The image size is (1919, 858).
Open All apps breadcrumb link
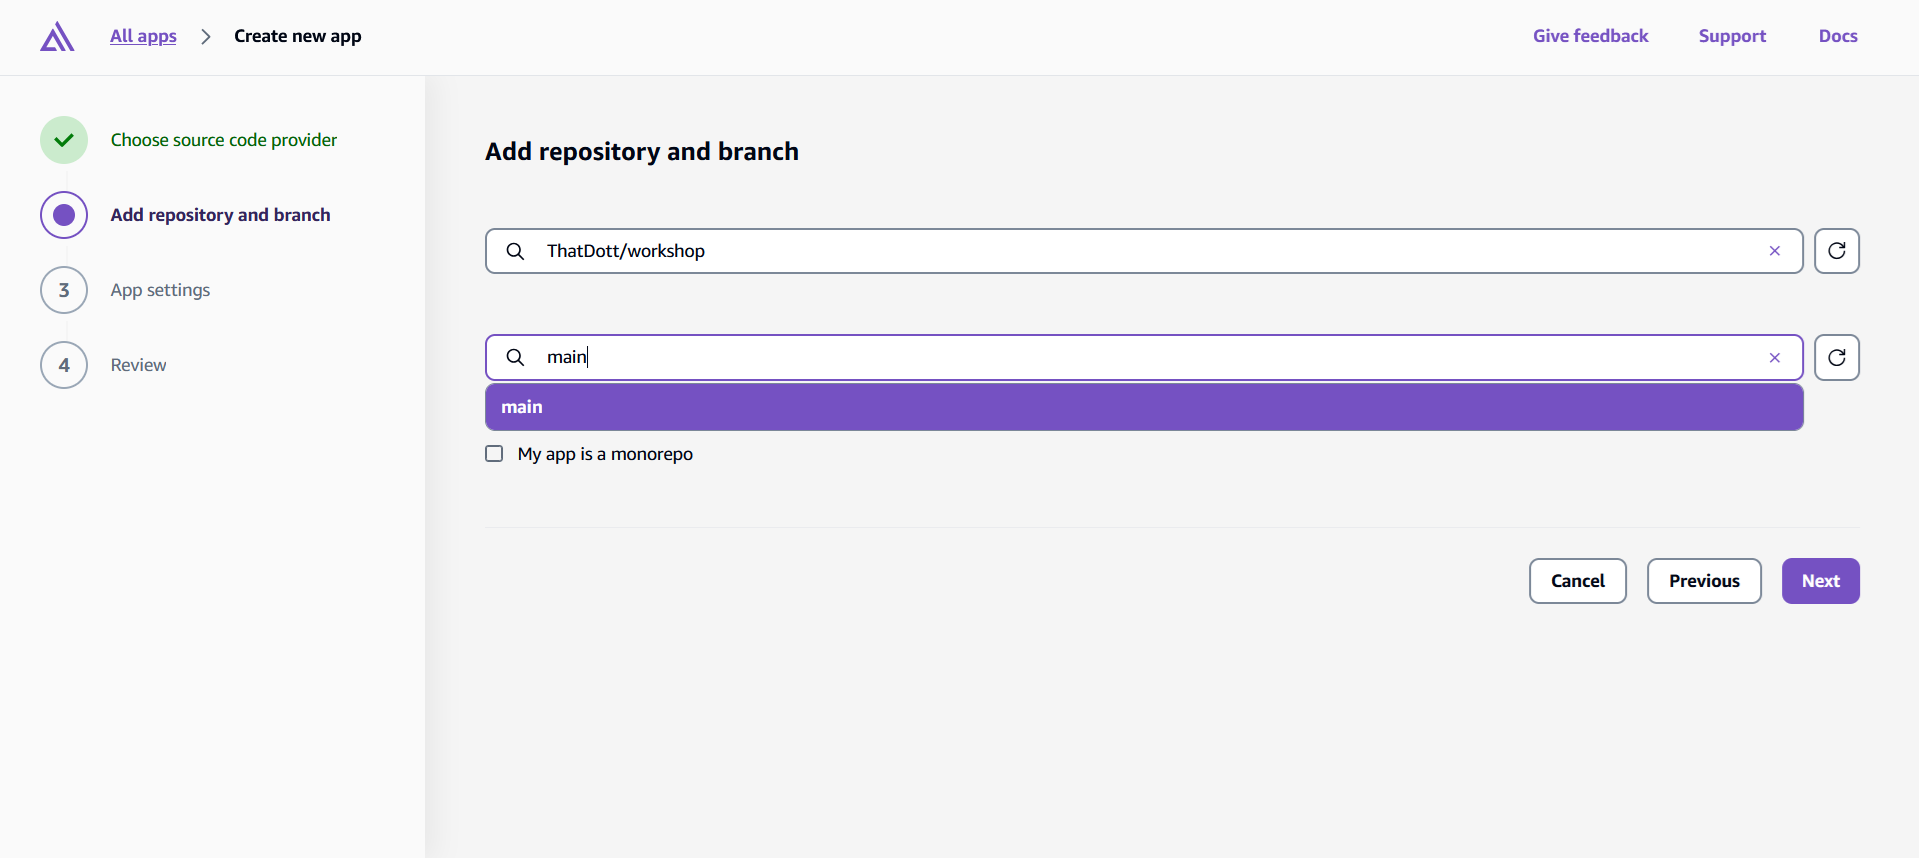[143, 36]
